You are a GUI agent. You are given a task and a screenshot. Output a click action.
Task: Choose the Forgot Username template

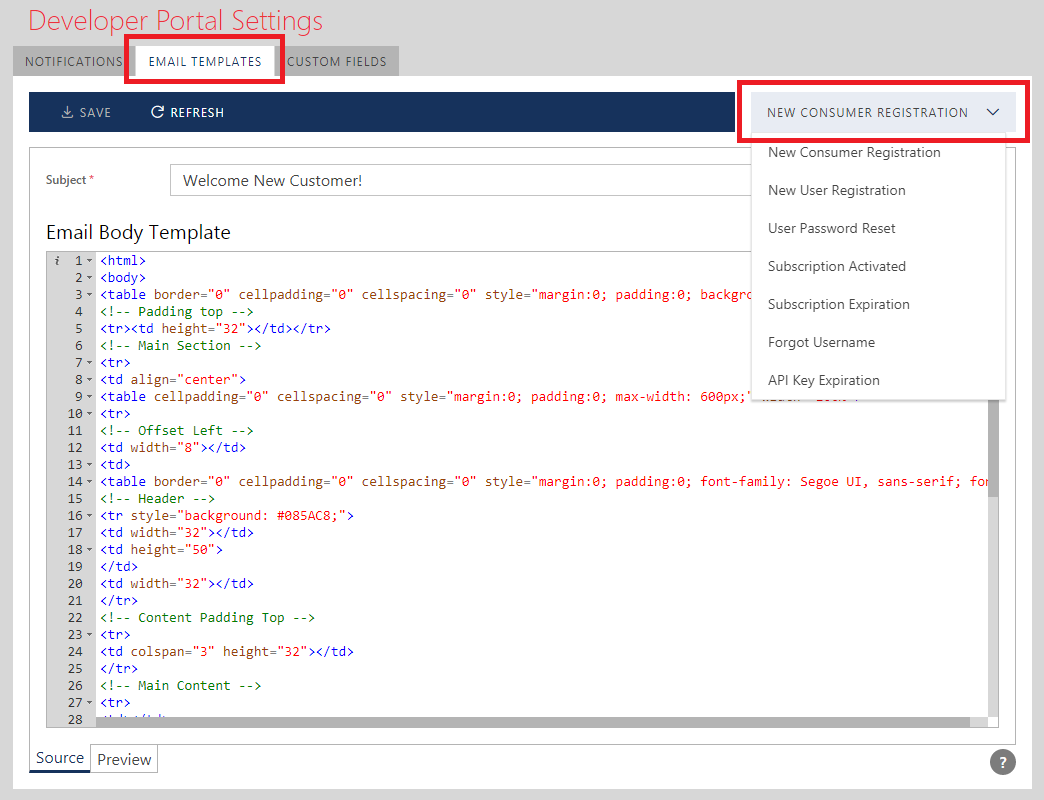tap(821, 342)
